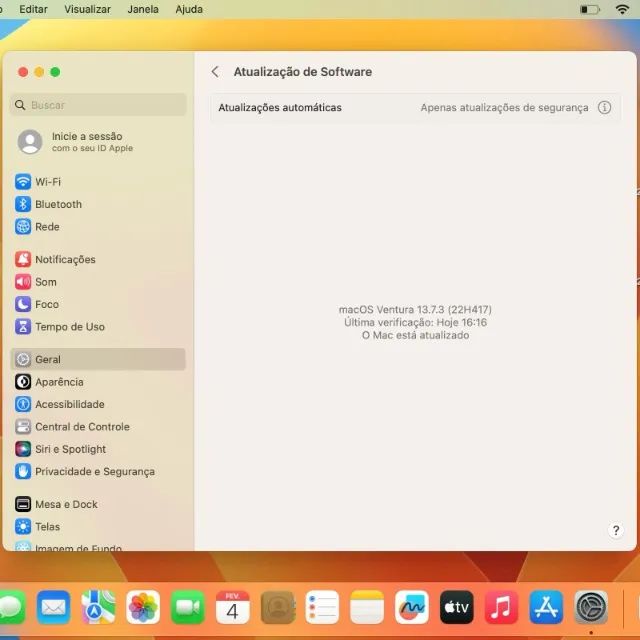This screenshot has width=640, height=640.
Task: Click info icon for automatic updates
Action: tap(604, 107)
